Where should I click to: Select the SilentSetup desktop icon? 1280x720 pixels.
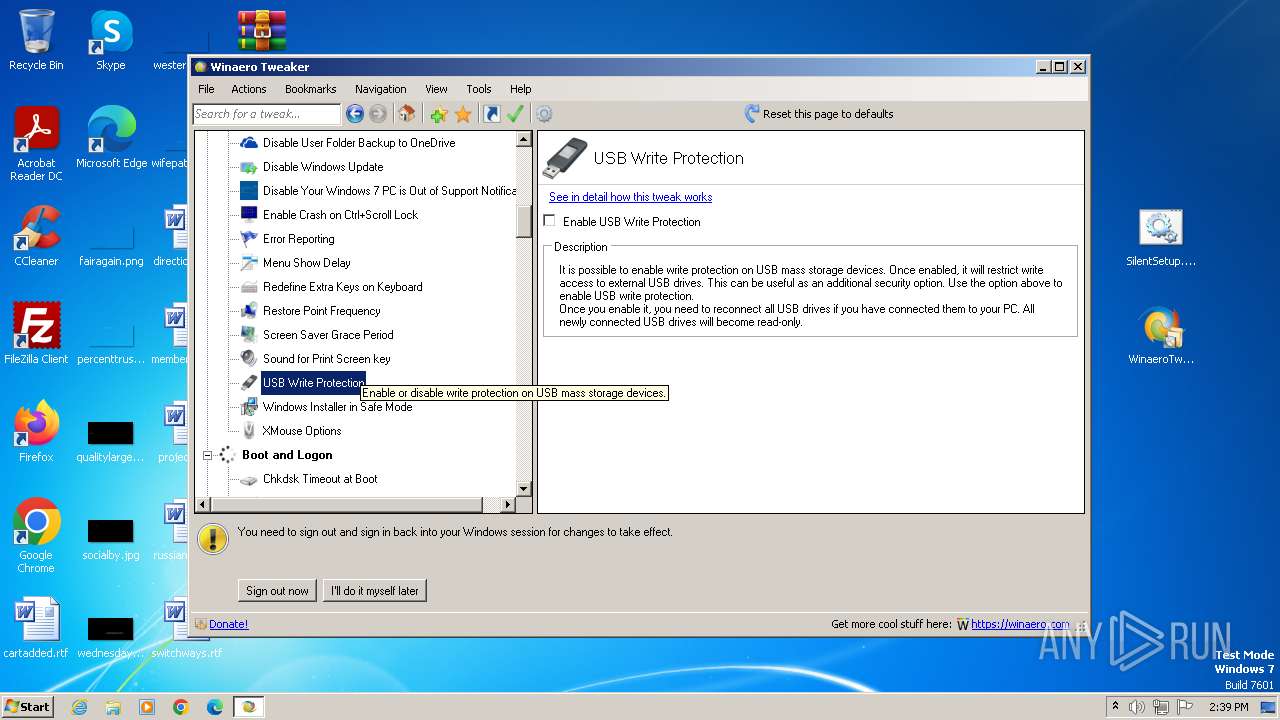pos(1160,238)
